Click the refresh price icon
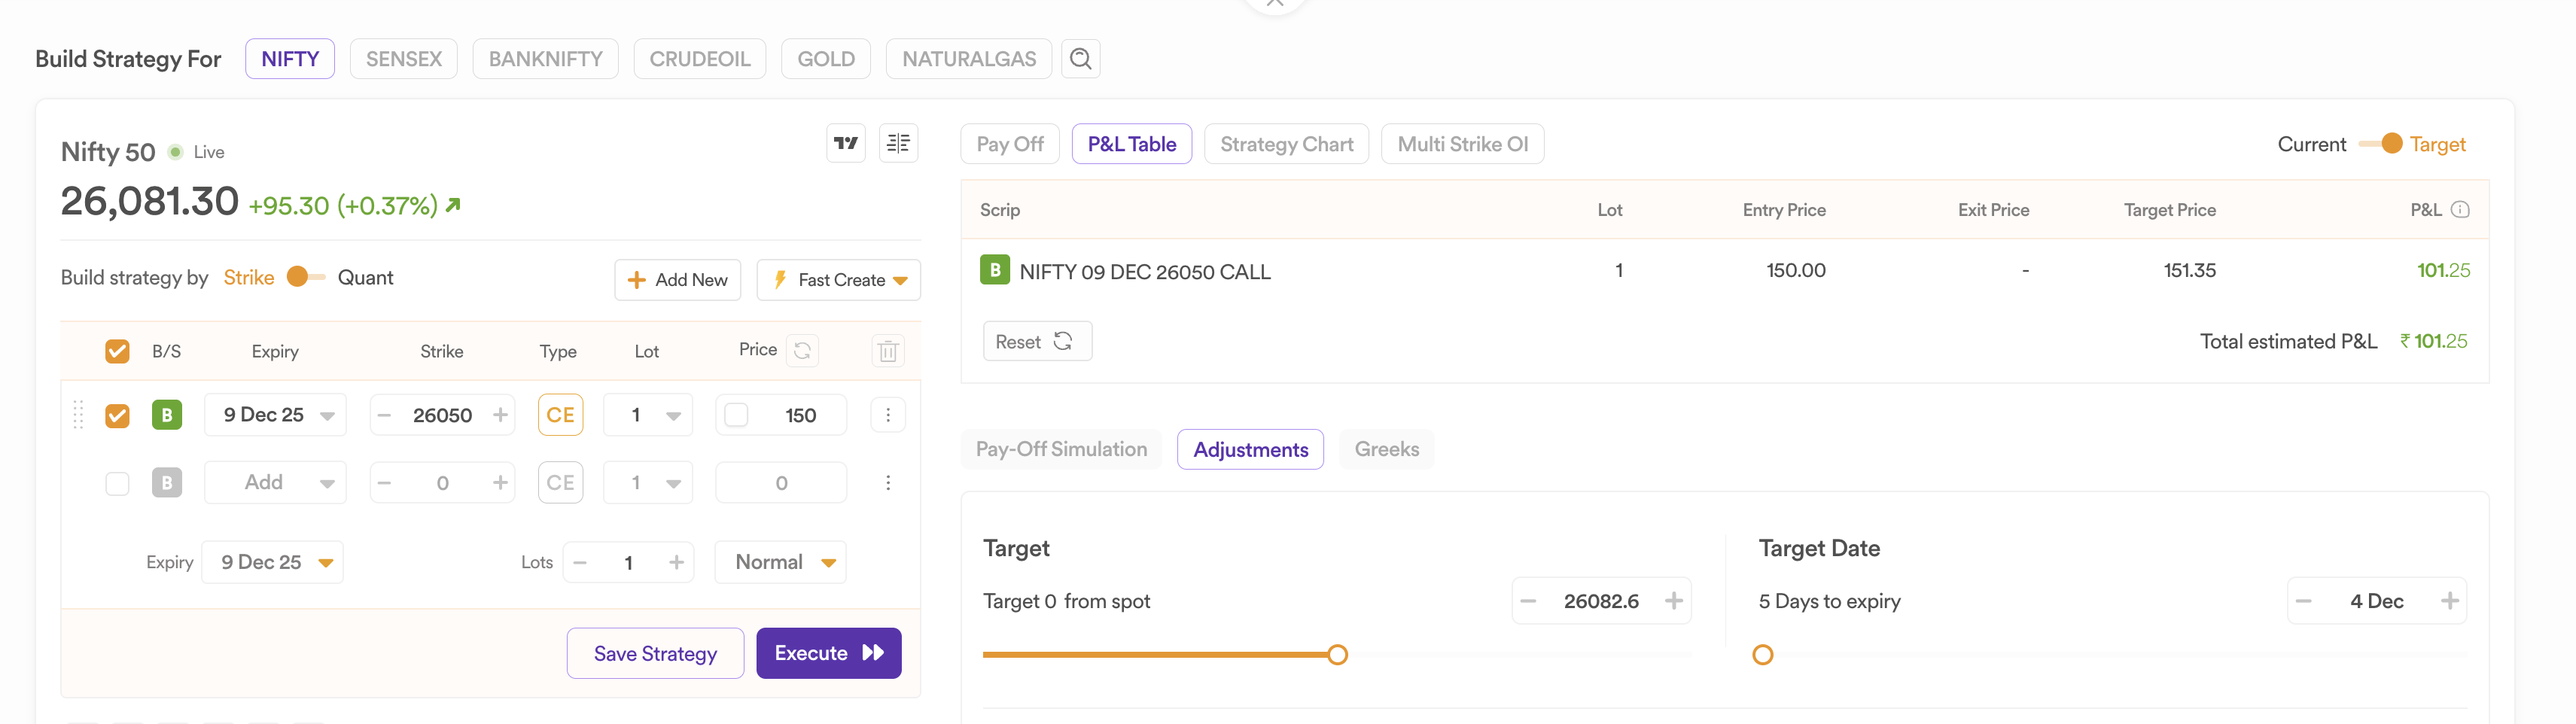The image size is (2576, 724). (802, 351)
